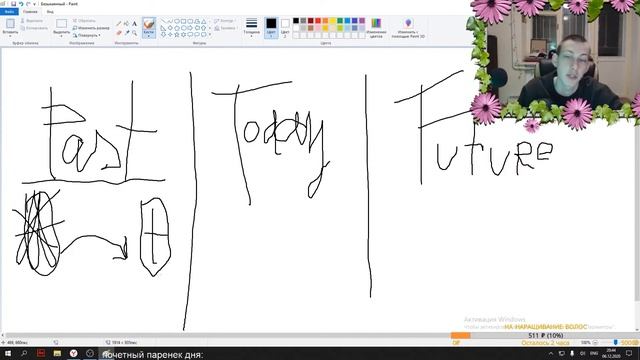
Task: Open the blue File tab
Action: point(9,12)
